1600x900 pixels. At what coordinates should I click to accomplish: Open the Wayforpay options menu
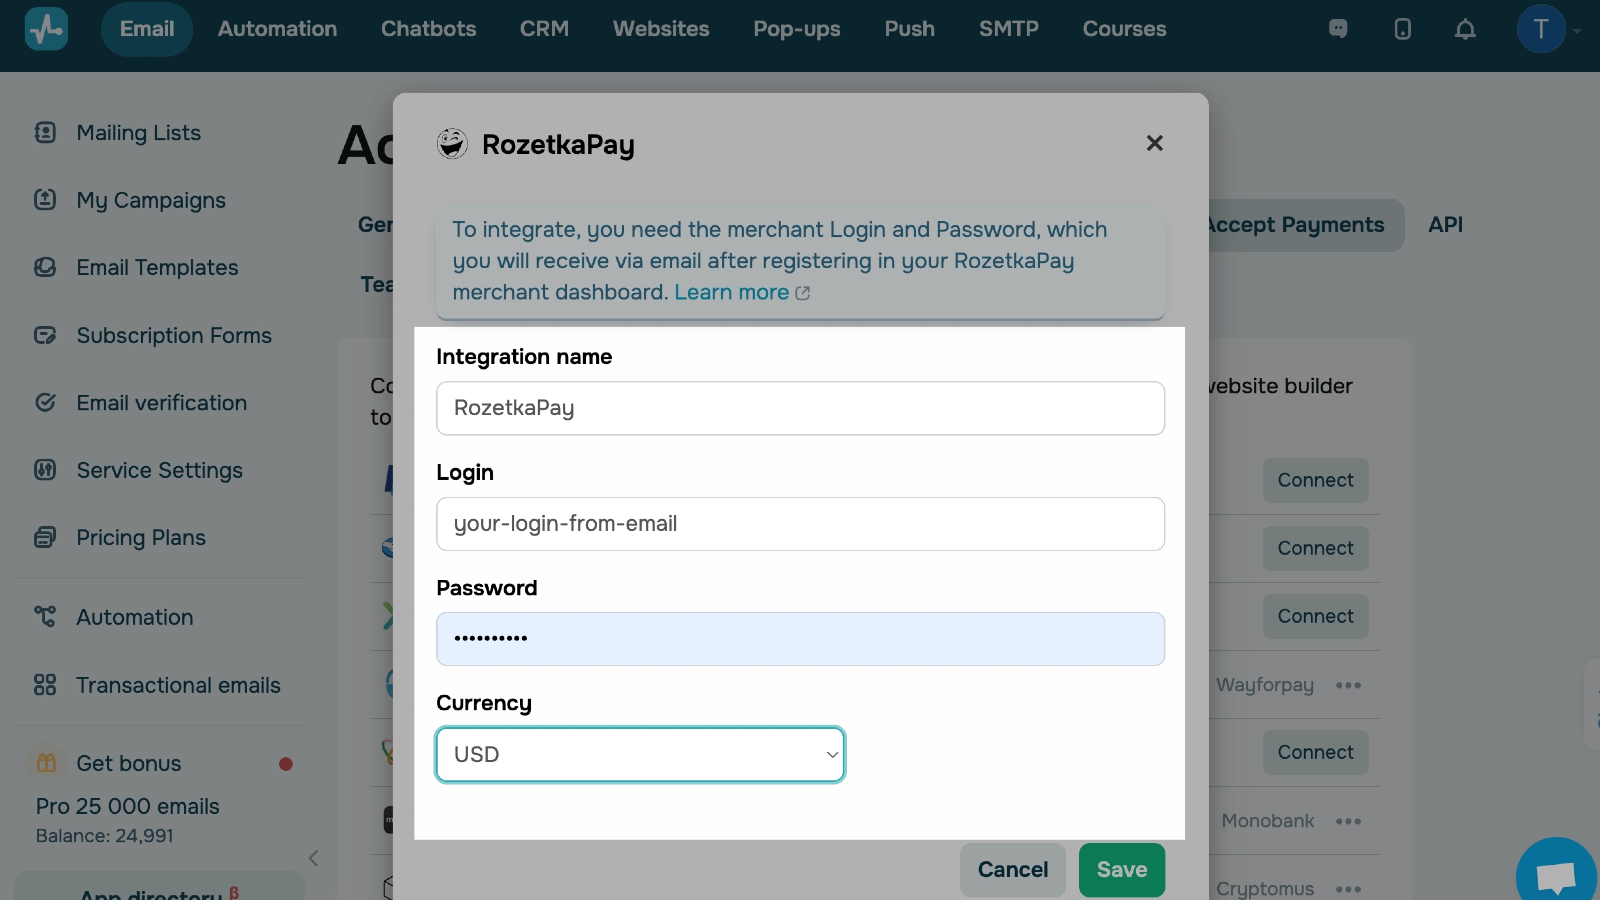click(x=1348, y=685)
